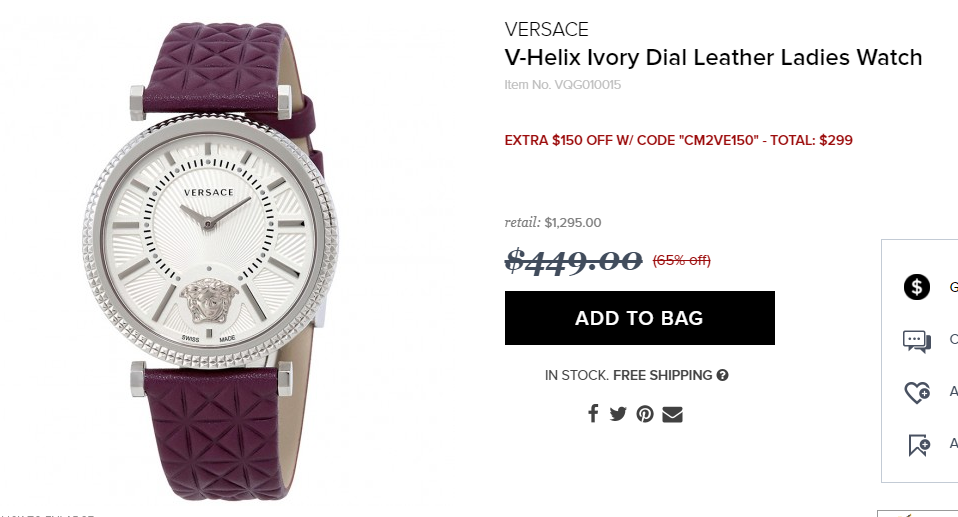This screenshot has height=517, width=958.
Task: Tweet the product via Twitter icon
Action: 618,414
